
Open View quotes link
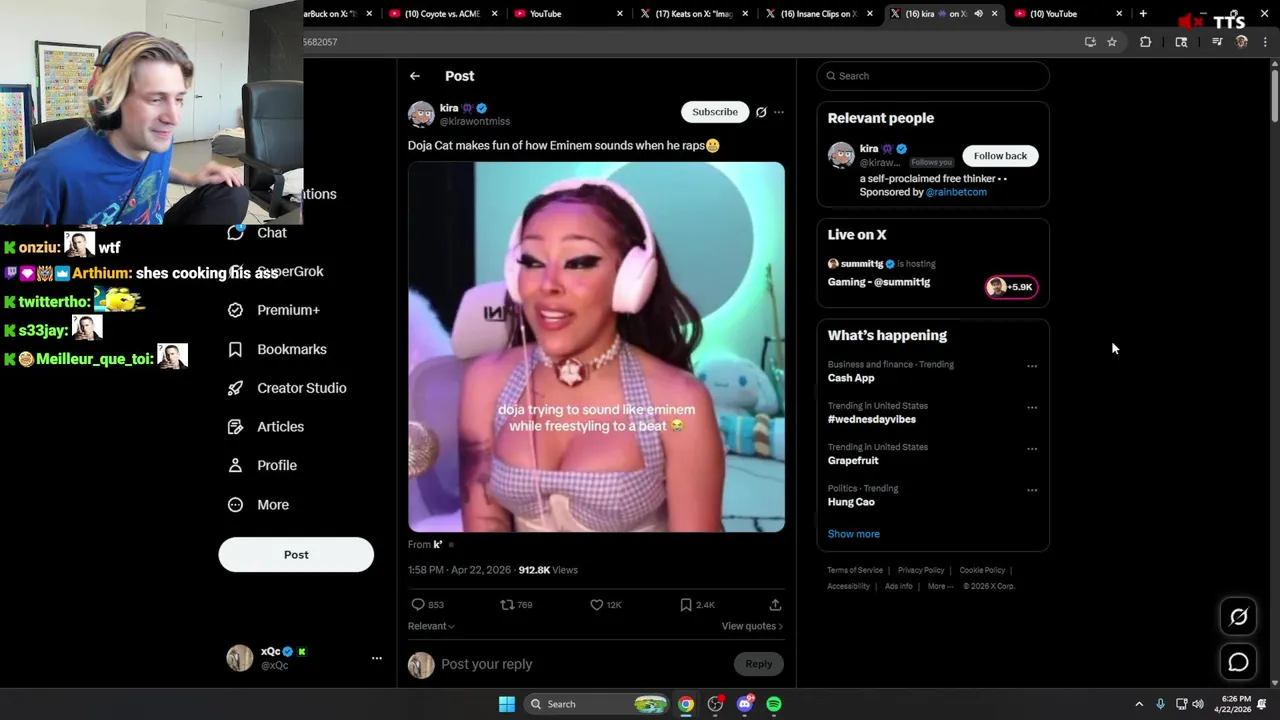tap(752, 626)
